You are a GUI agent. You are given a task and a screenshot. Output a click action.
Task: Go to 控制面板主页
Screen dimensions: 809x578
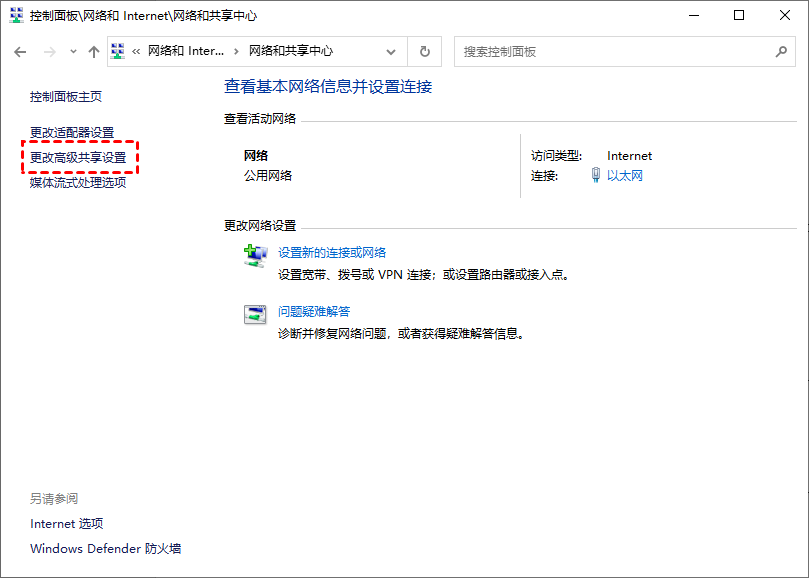[66, 97]
